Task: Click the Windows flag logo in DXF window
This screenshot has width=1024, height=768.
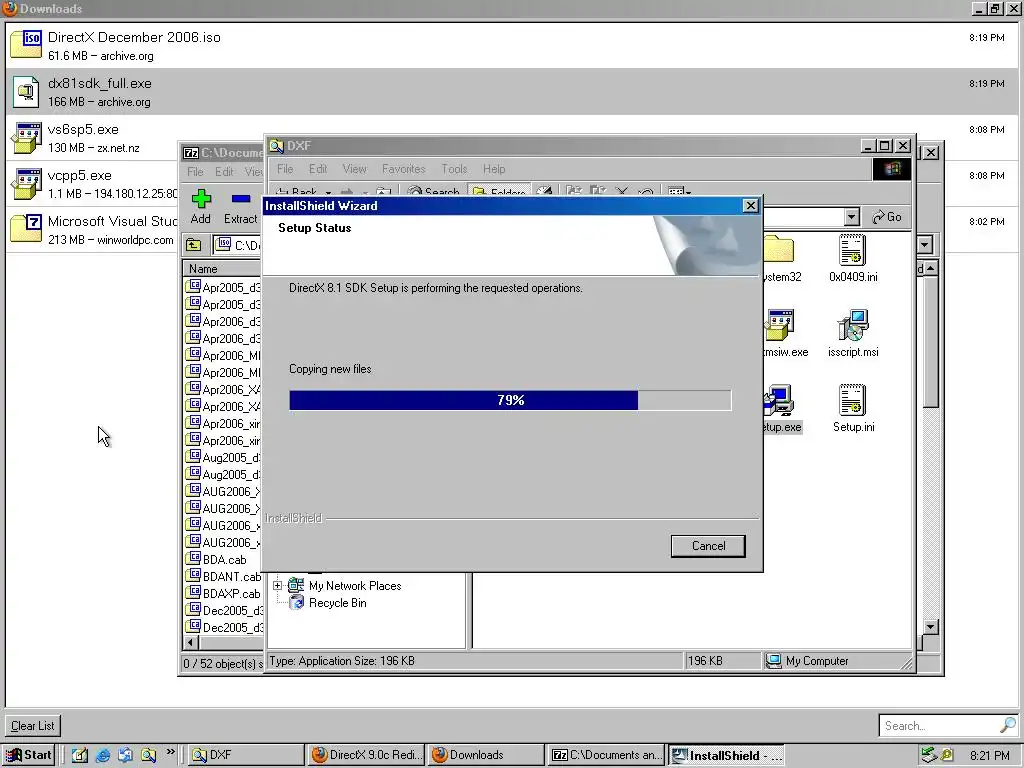Action: click(x=891, y=169)
